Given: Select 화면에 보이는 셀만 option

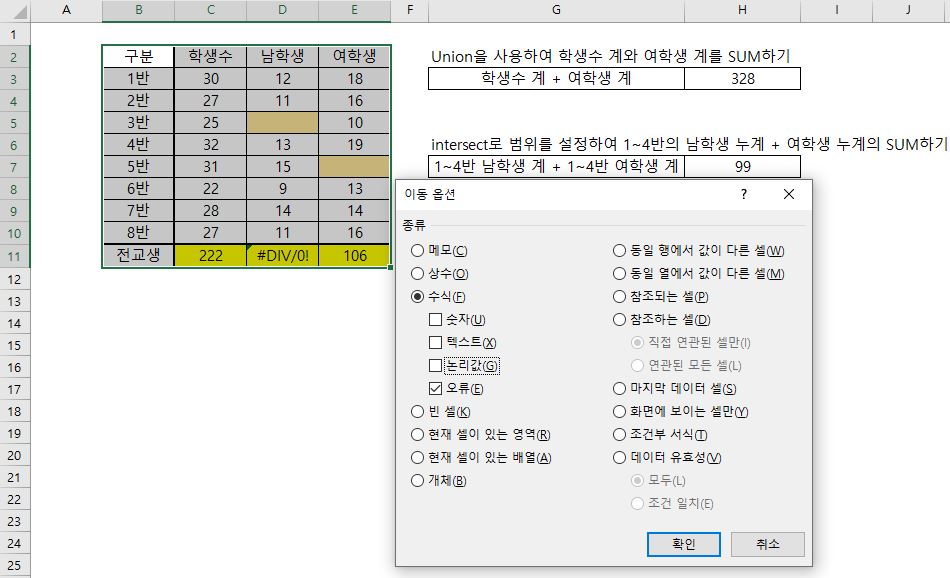Looking at the screenshot, I should coord(619,413).
